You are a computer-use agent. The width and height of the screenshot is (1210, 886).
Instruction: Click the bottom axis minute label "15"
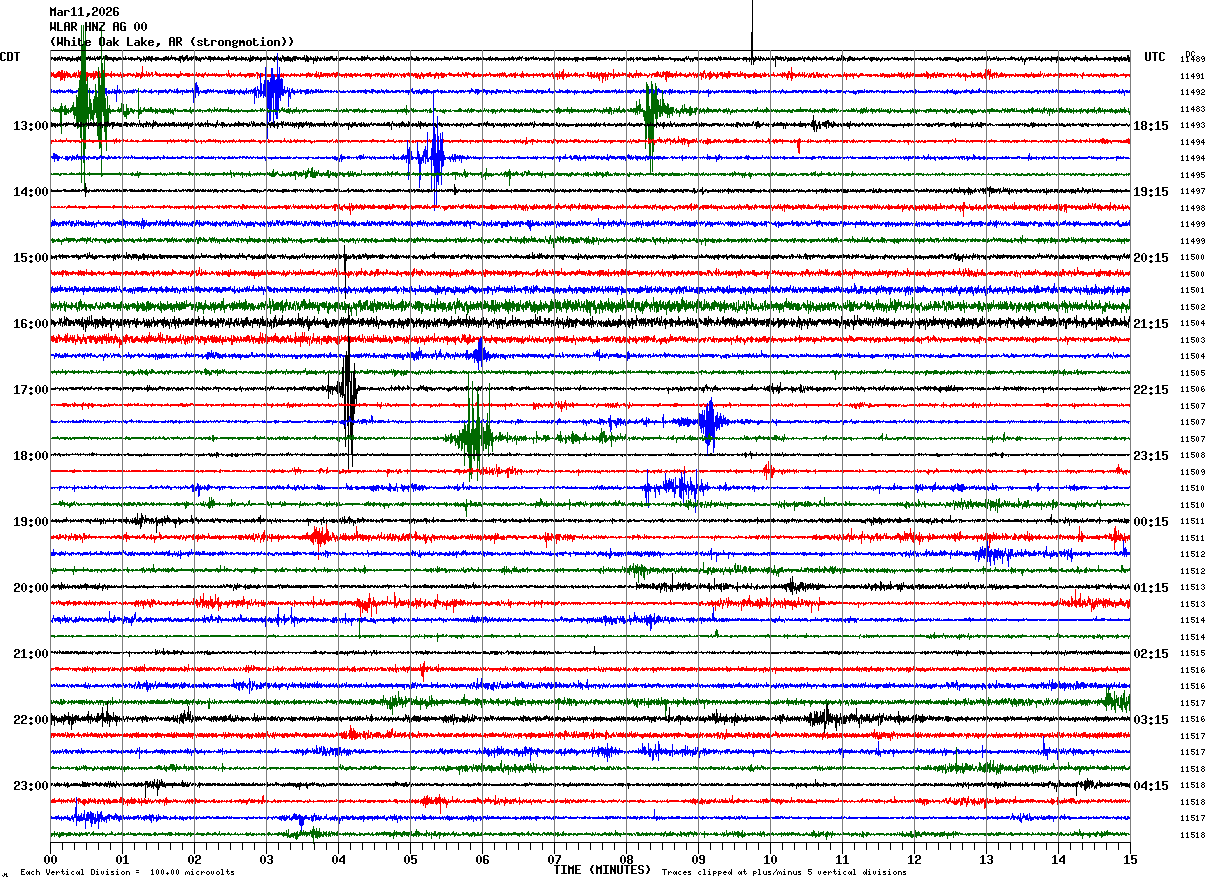coord(1130,859)
